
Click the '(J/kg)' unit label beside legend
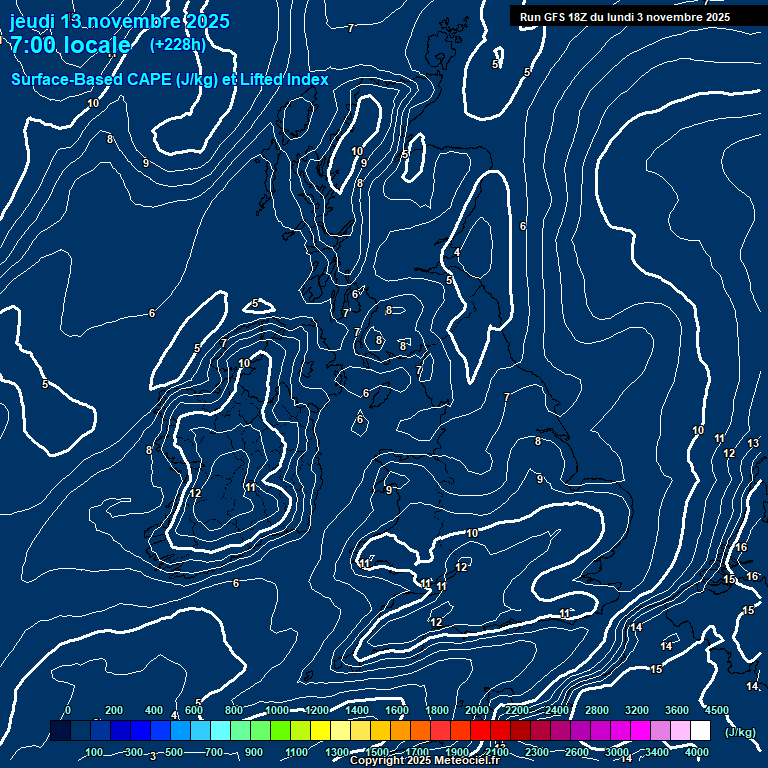tap(740, 731)
